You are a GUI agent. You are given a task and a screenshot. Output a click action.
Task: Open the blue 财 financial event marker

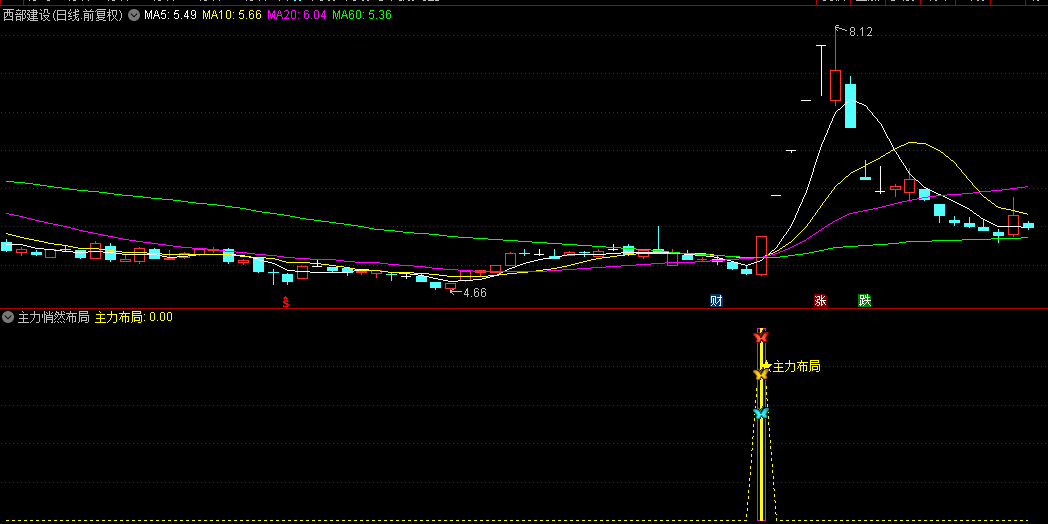point(716,301)
